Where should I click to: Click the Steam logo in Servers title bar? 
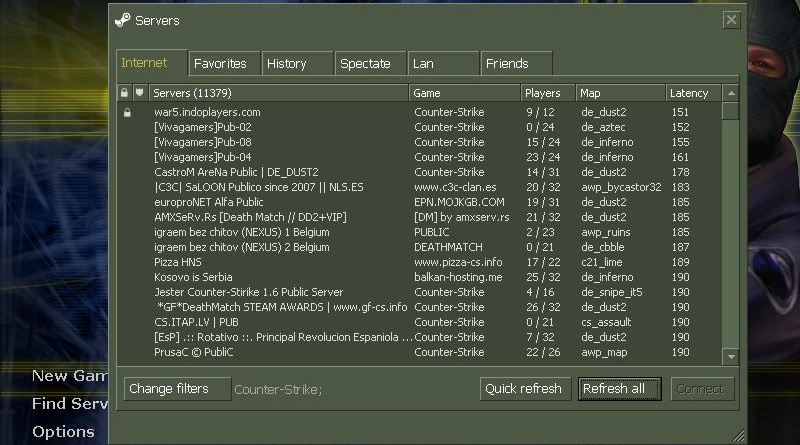coord(122,19)
